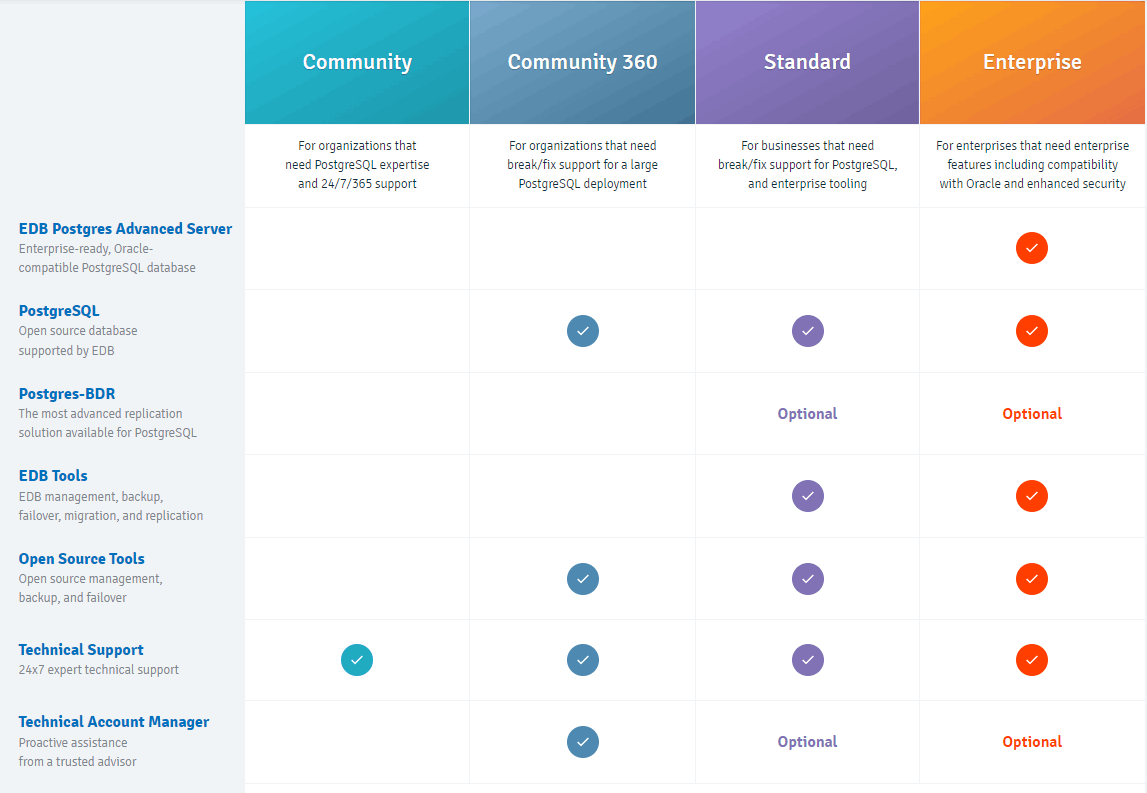Screen dimensions: 1147x793
Task: Click Enterprise description about Oracle compatibility
Action: tap(1032, 165)
